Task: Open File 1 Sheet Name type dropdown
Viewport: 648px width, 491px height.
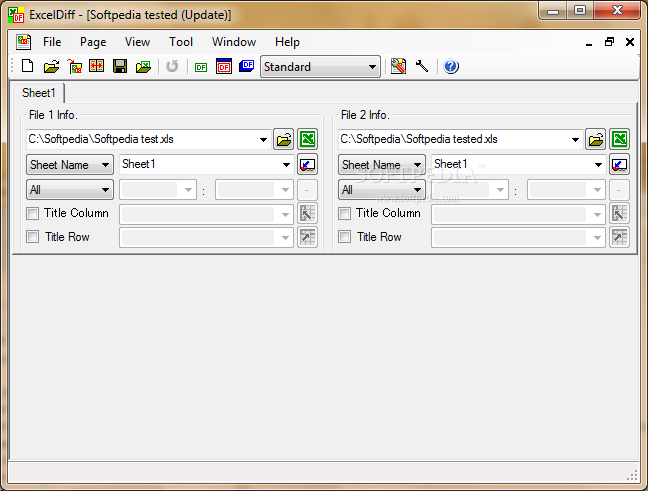Action: pyautogui.click(x=70, y=165)
